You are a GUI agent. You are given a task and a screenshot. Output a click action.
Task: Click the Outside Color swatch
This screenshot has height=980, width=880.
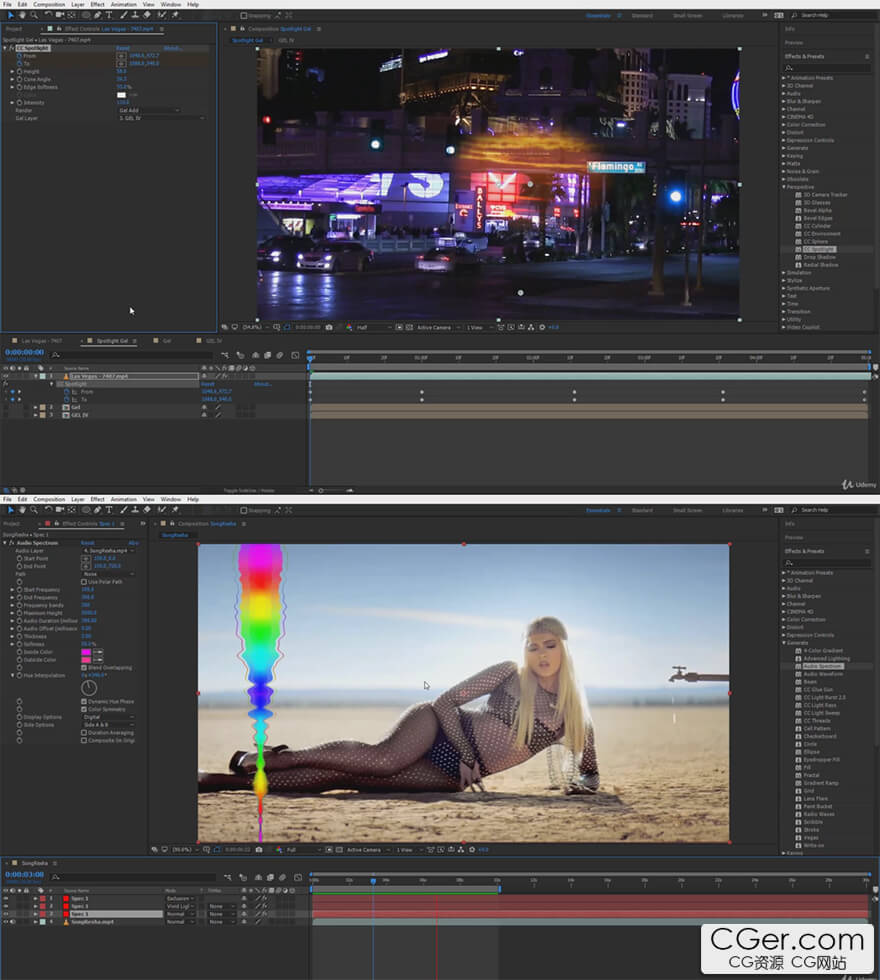tap(86, 660)
